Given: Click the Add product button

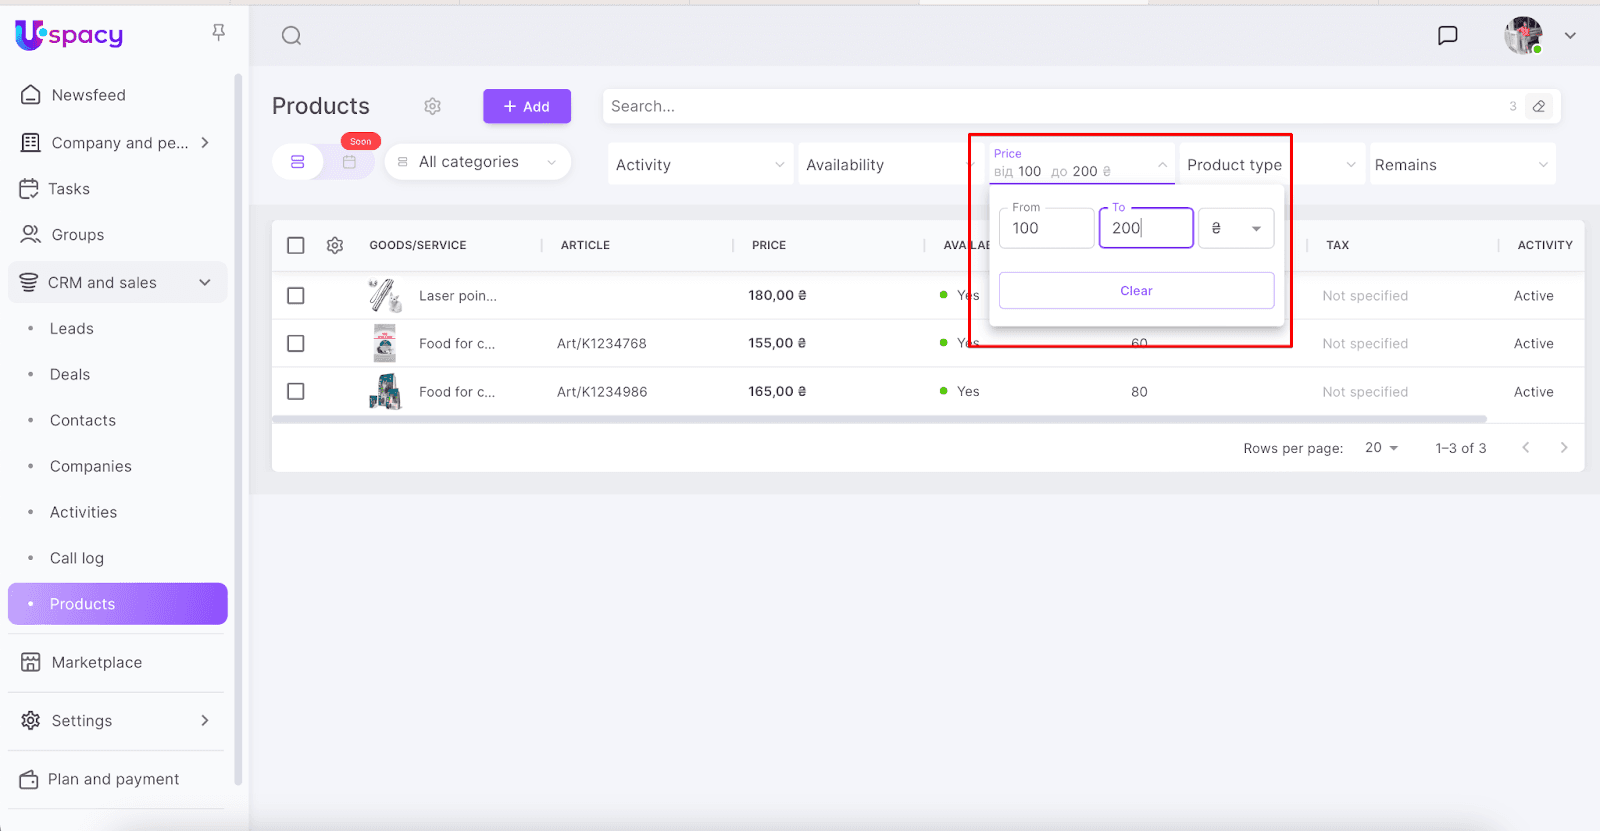Looking at the screenshot, I should (526, 106).
